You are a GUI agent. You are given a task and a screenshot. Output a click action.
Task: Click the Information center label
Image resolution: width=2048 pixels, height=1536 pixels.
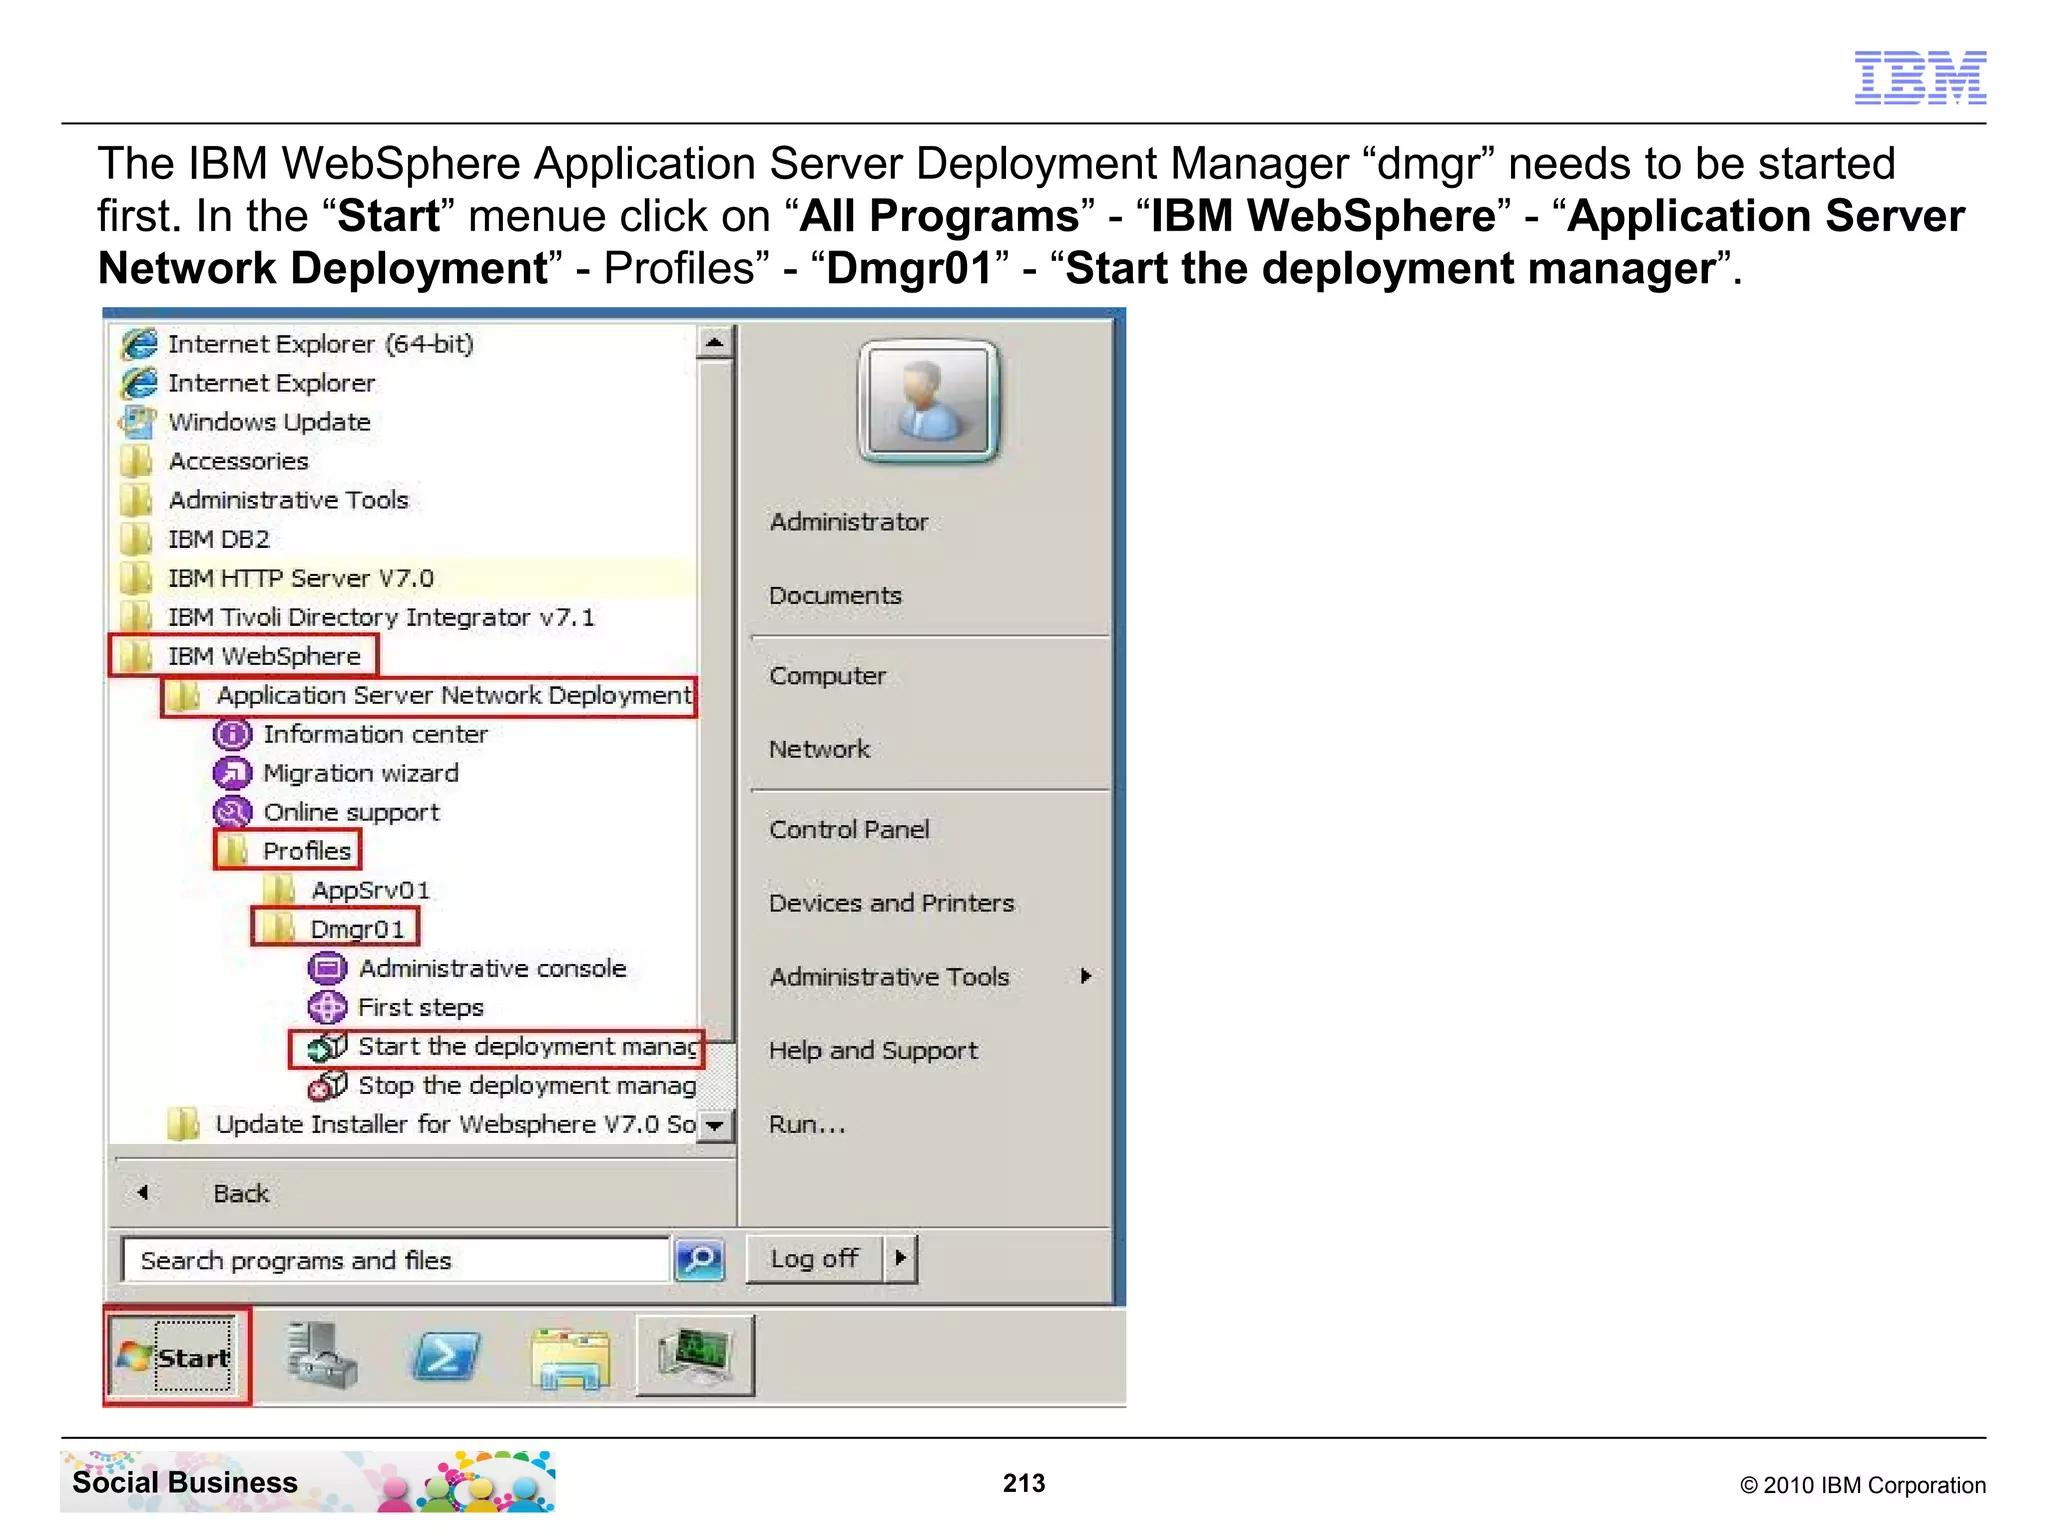click(x=375, y=735)
